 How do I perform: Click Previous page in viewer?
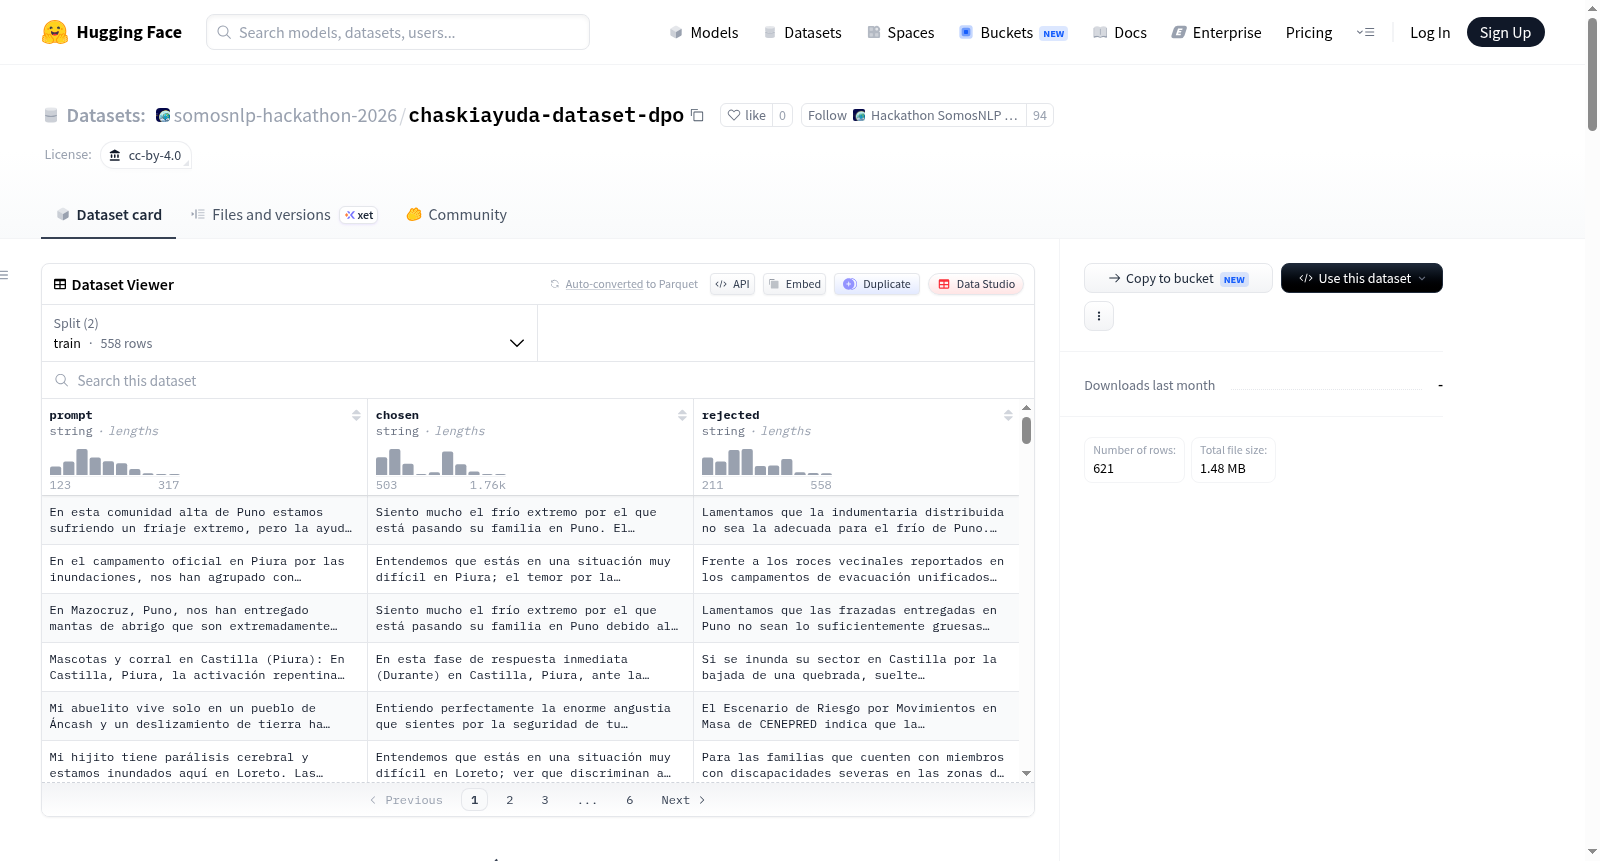click(406, 800)
